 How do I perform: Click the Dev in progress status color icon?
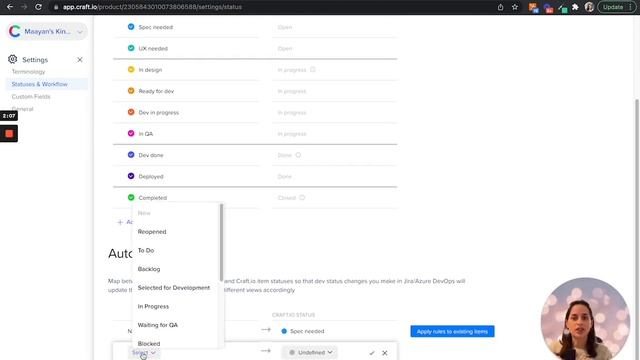[x=131, y=112]
